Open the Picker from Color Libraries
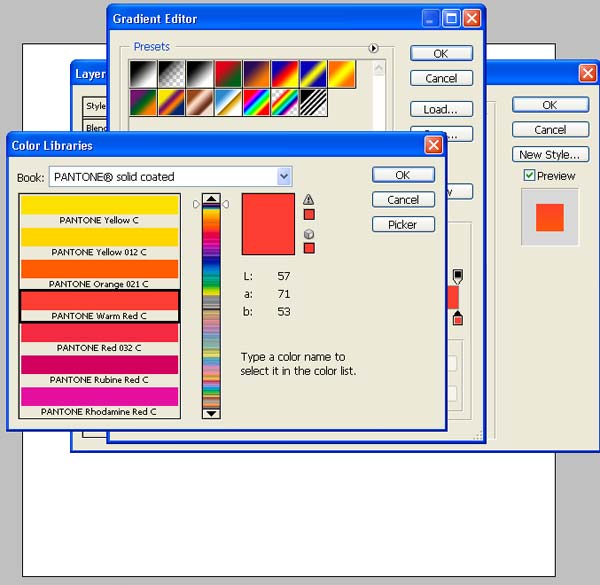600x585 pixels. coord(403,225)
